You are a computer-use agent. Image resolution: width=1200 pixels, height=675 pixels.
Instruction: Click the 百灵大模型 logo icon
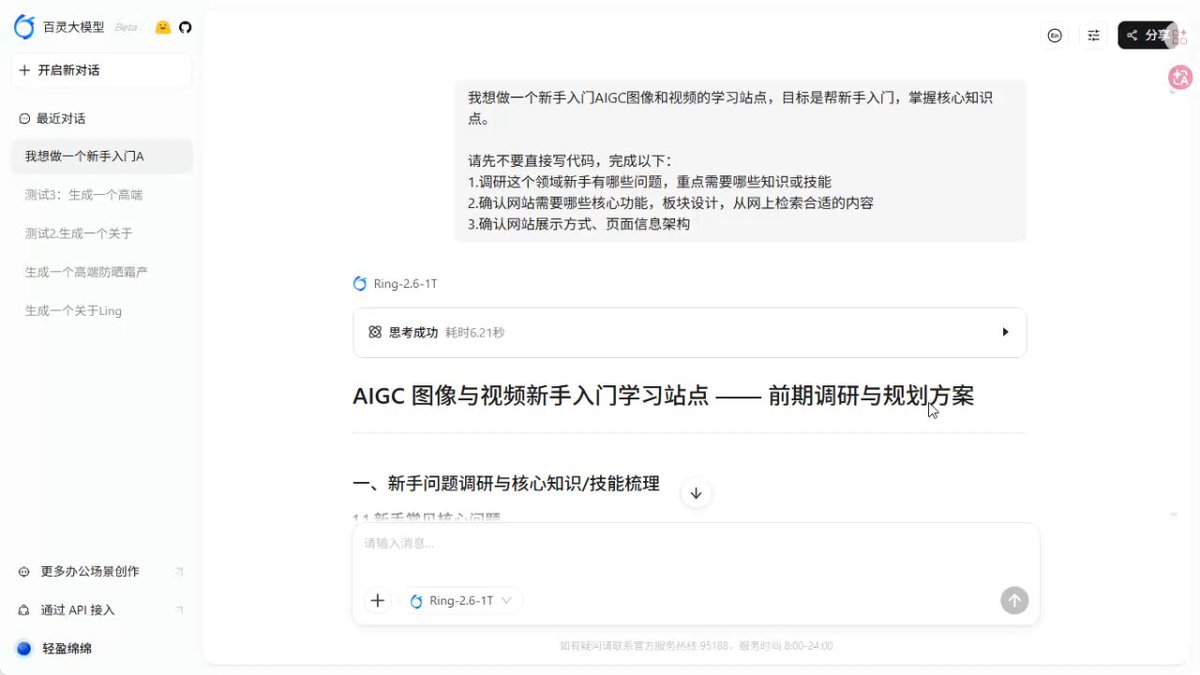24,27
